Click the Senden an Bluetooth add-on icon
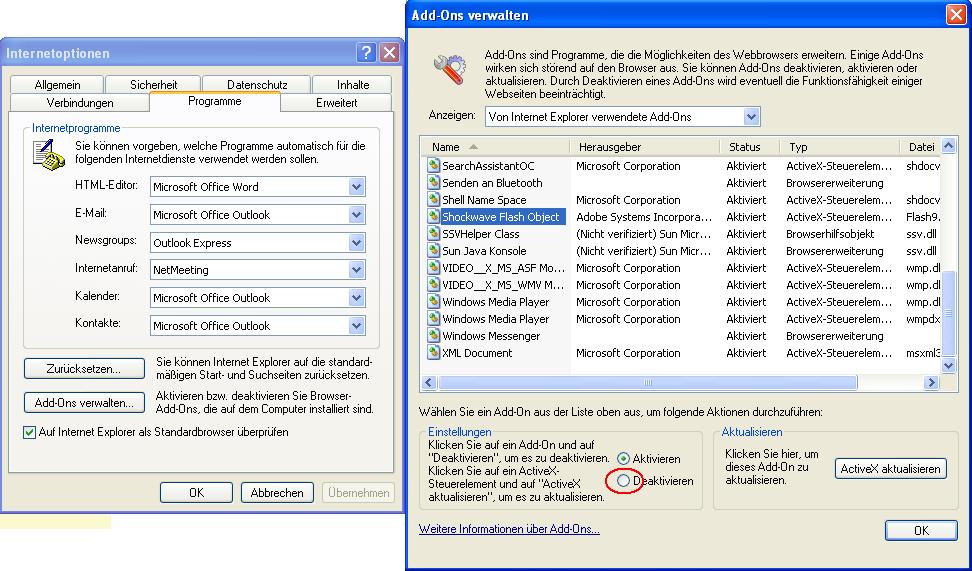This screenshot has height=571, width=972. pos(433,183)
